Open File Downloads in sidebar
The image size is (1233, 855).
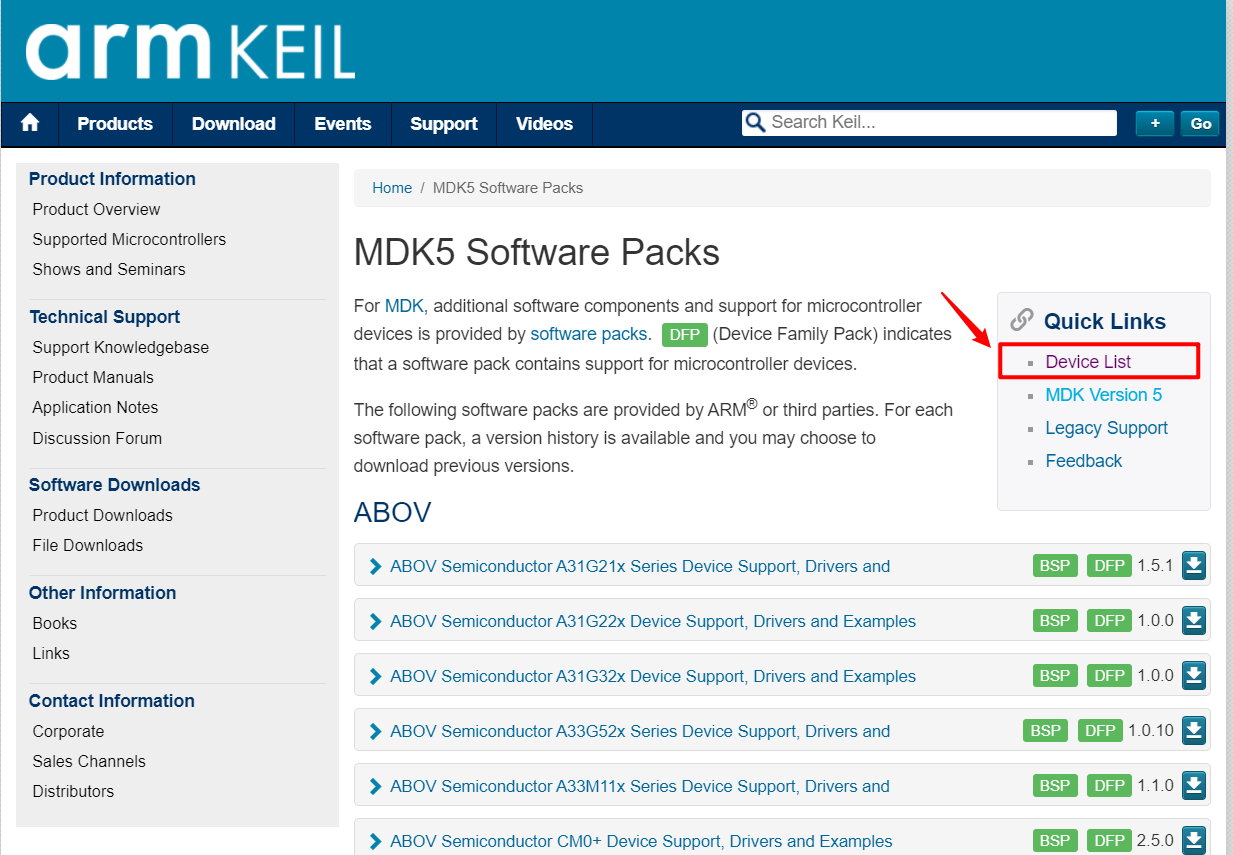click(x=88, y=545)
